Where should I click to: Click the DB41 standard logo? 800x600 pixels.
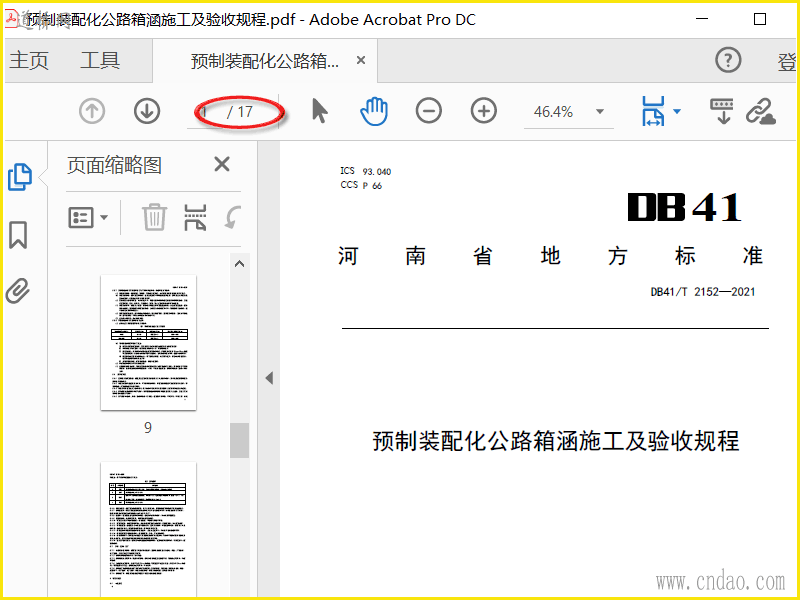[x=684, y=207]
